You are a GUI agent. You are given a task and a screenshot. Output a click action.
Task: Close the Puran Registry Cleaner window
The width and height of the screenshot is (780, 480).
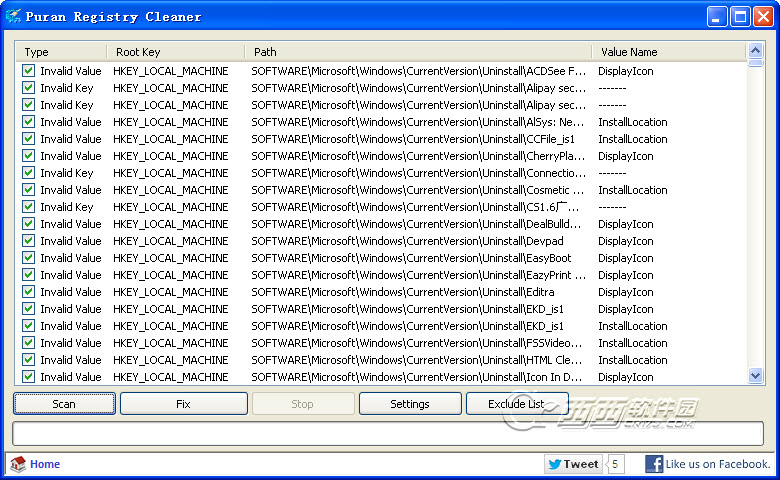point(763,17)
